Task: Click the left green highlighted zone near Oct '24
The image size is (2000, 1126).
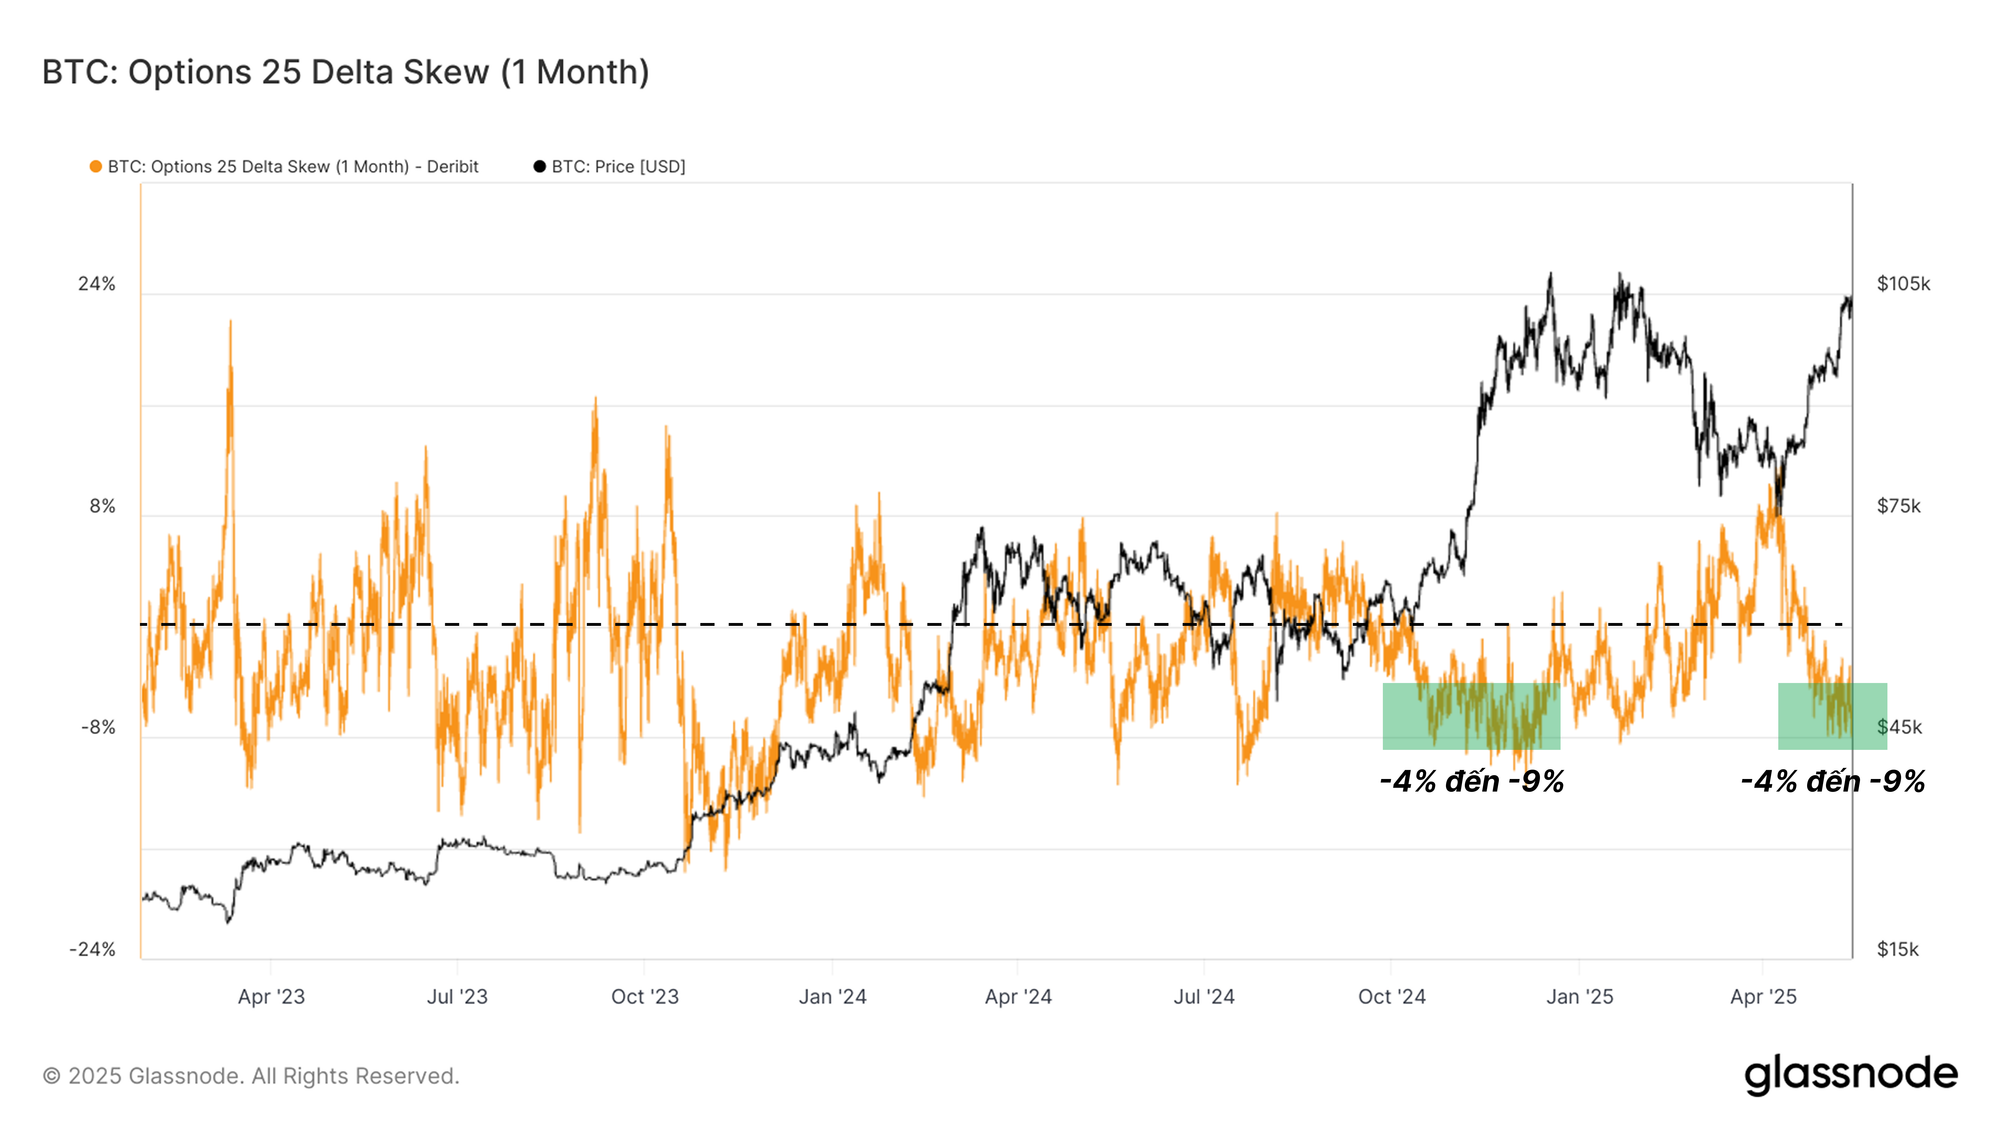Action: 1471,716
